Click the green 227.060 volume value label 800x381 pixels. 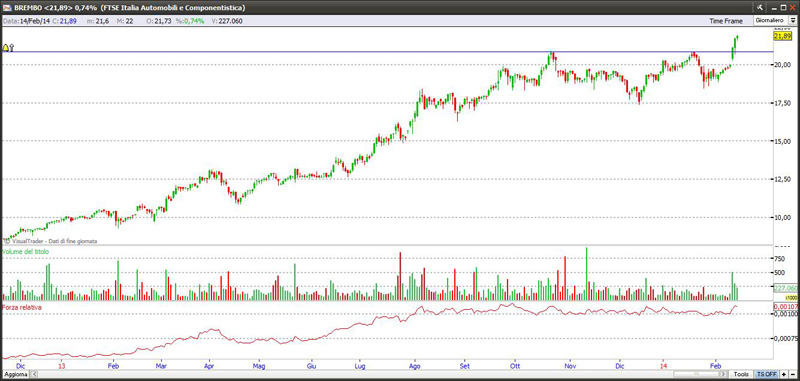[786, 289]
